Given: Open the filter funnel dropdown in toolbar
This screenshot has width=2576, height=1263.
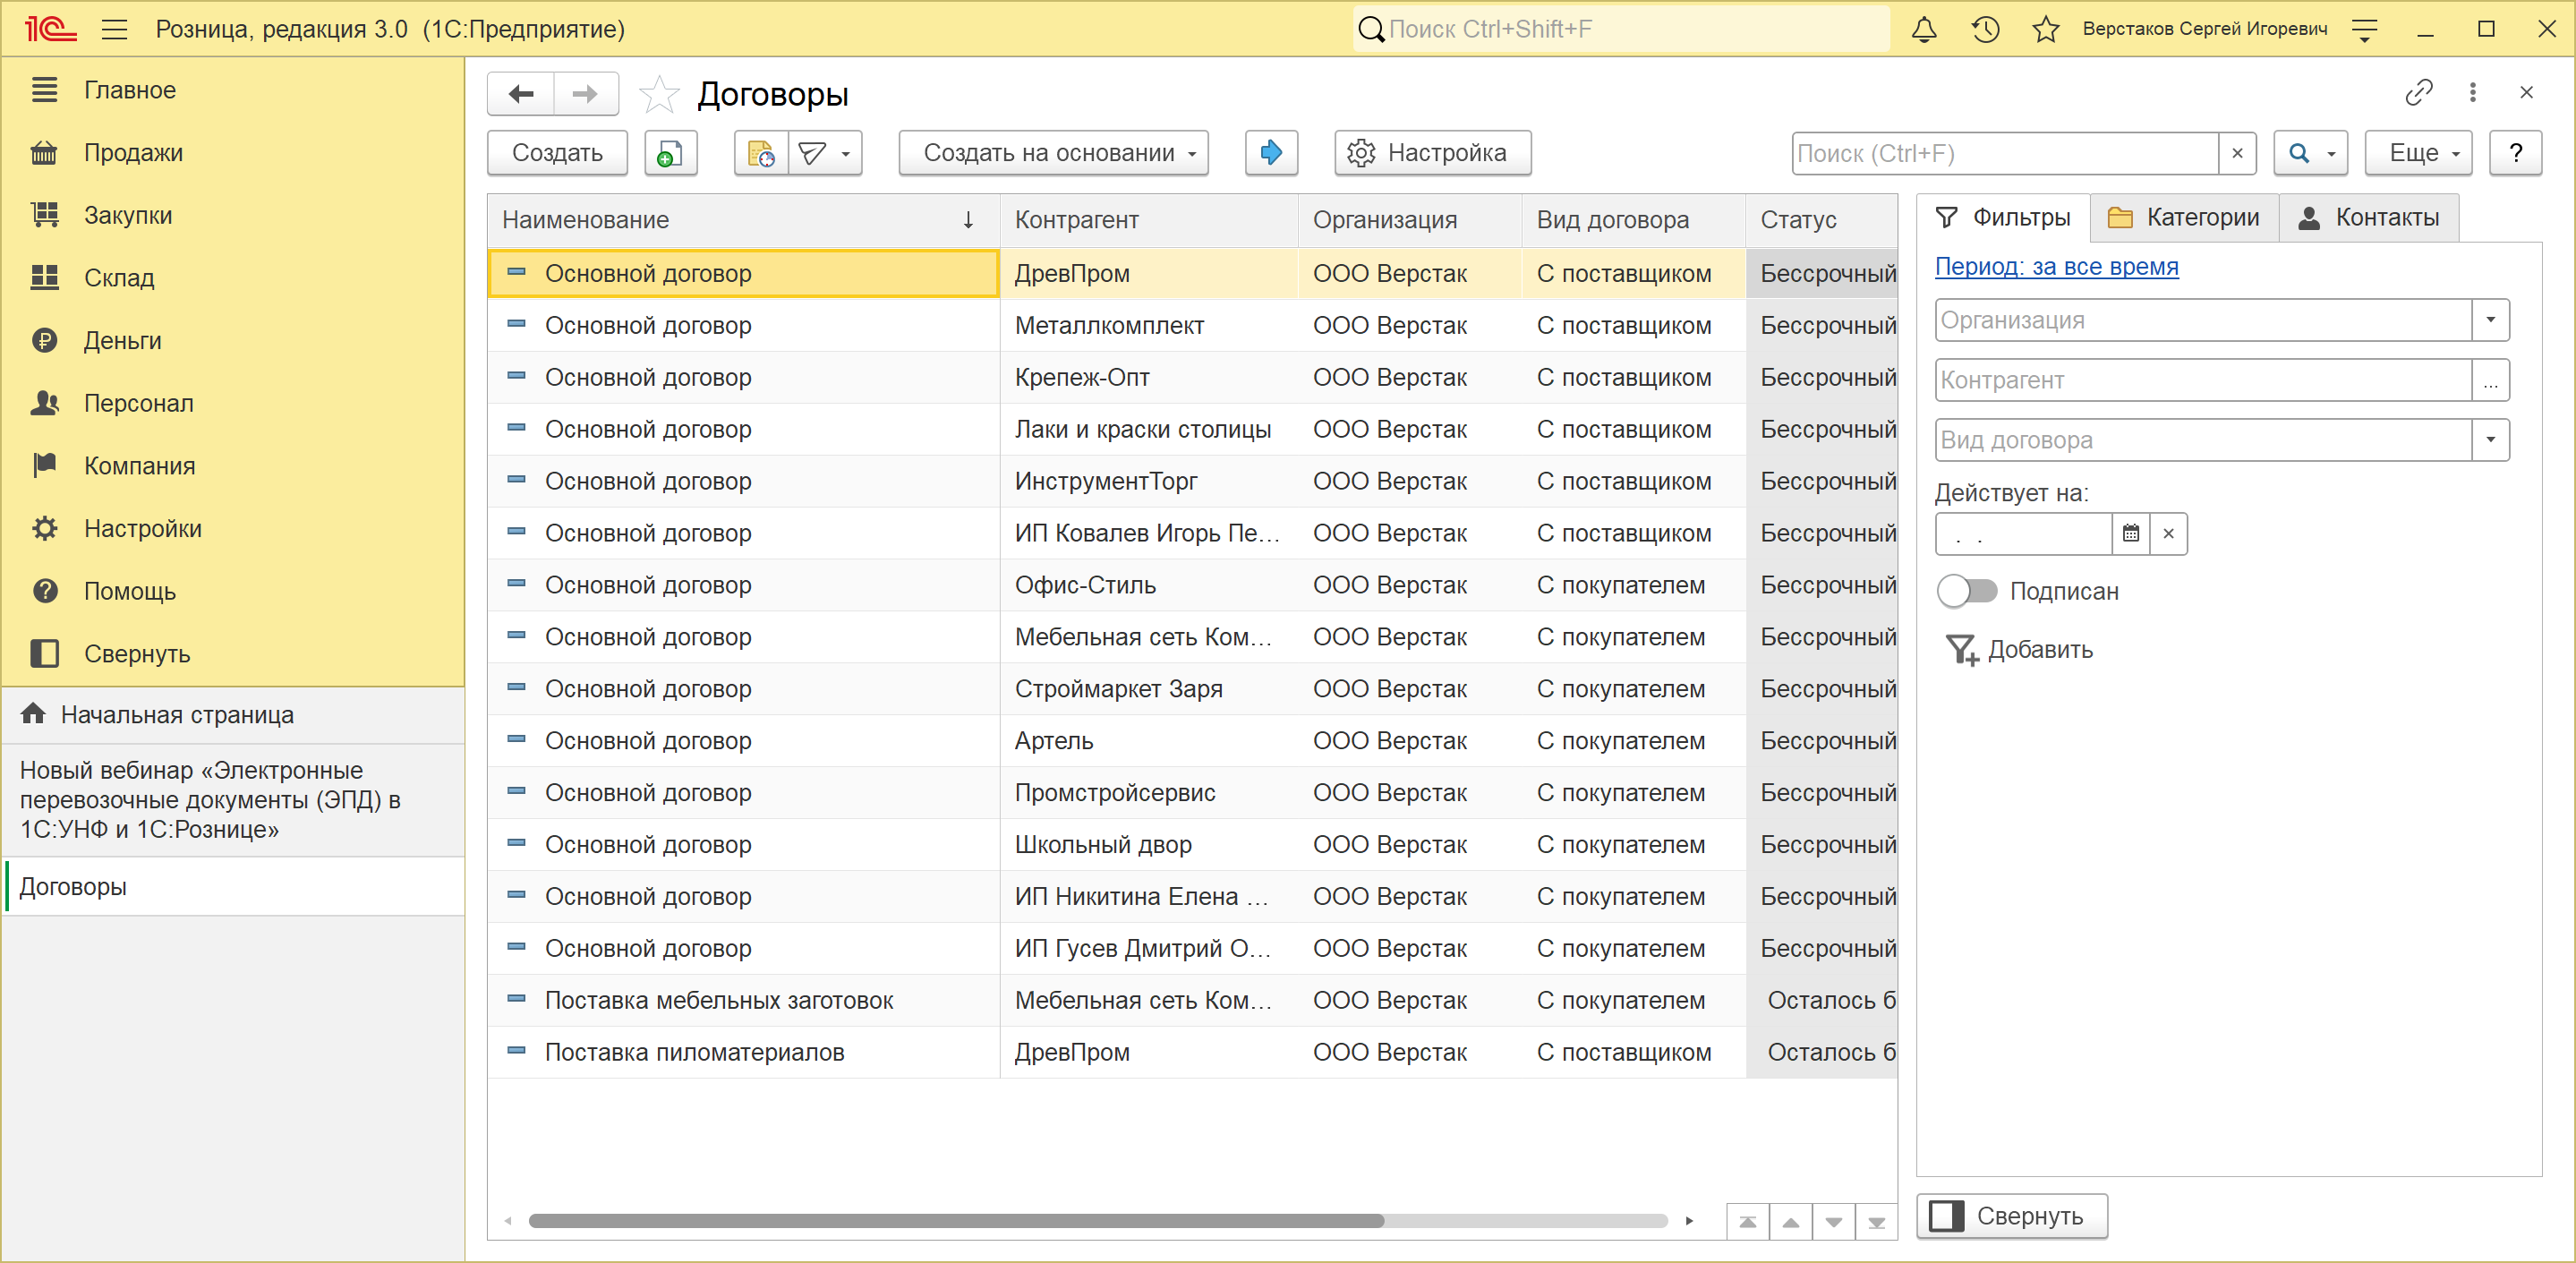Looking at the screenshot, I should point(825,153).
